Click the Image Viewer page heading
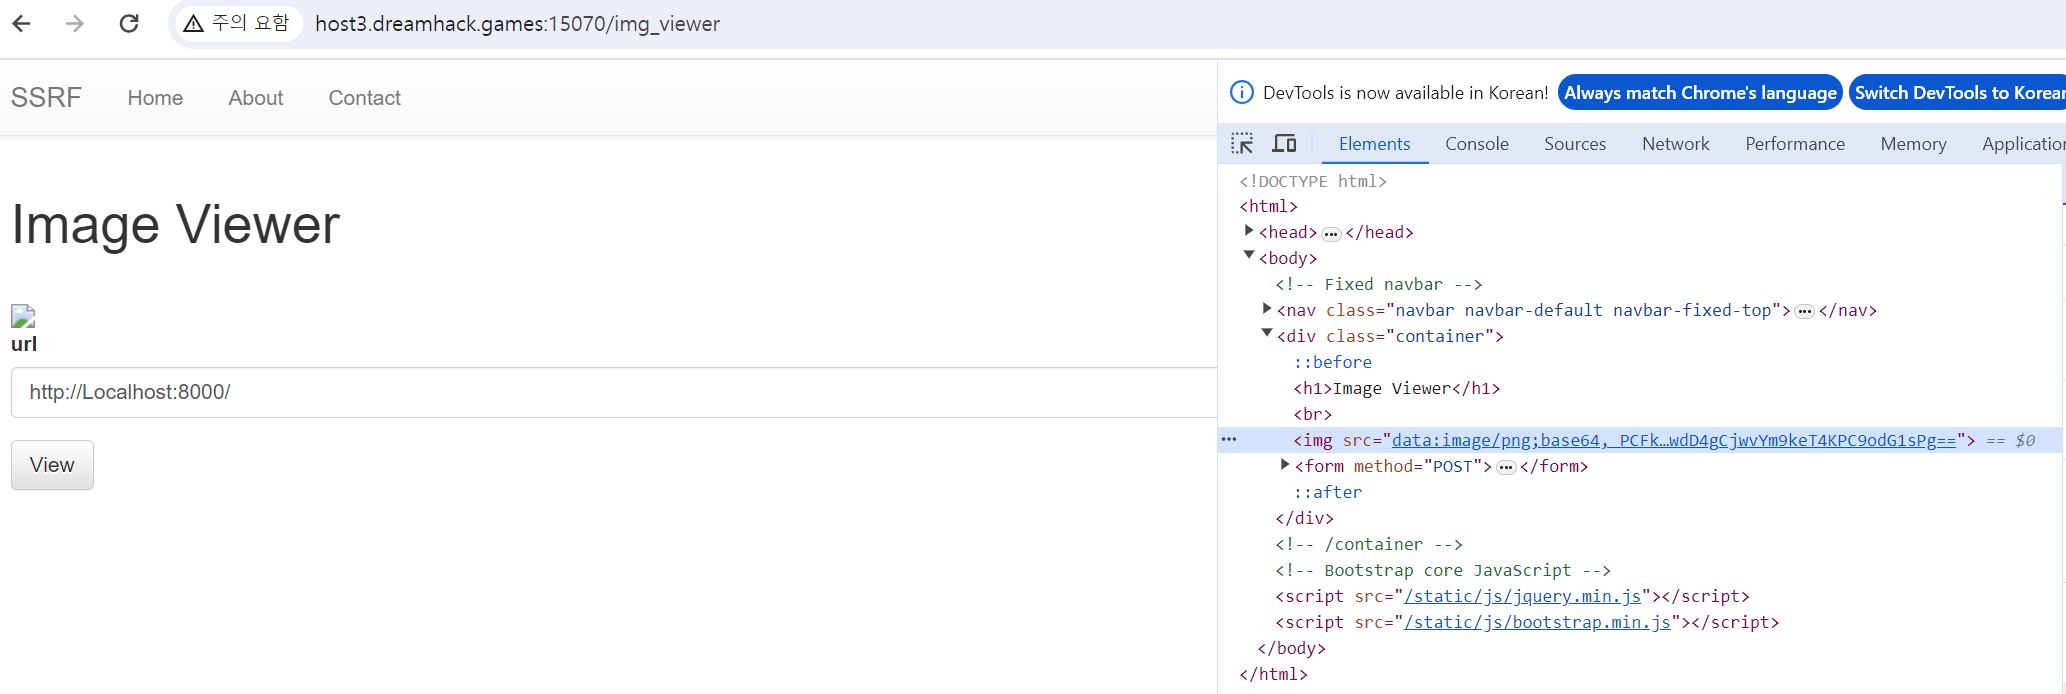 click(x=175, y=224)
